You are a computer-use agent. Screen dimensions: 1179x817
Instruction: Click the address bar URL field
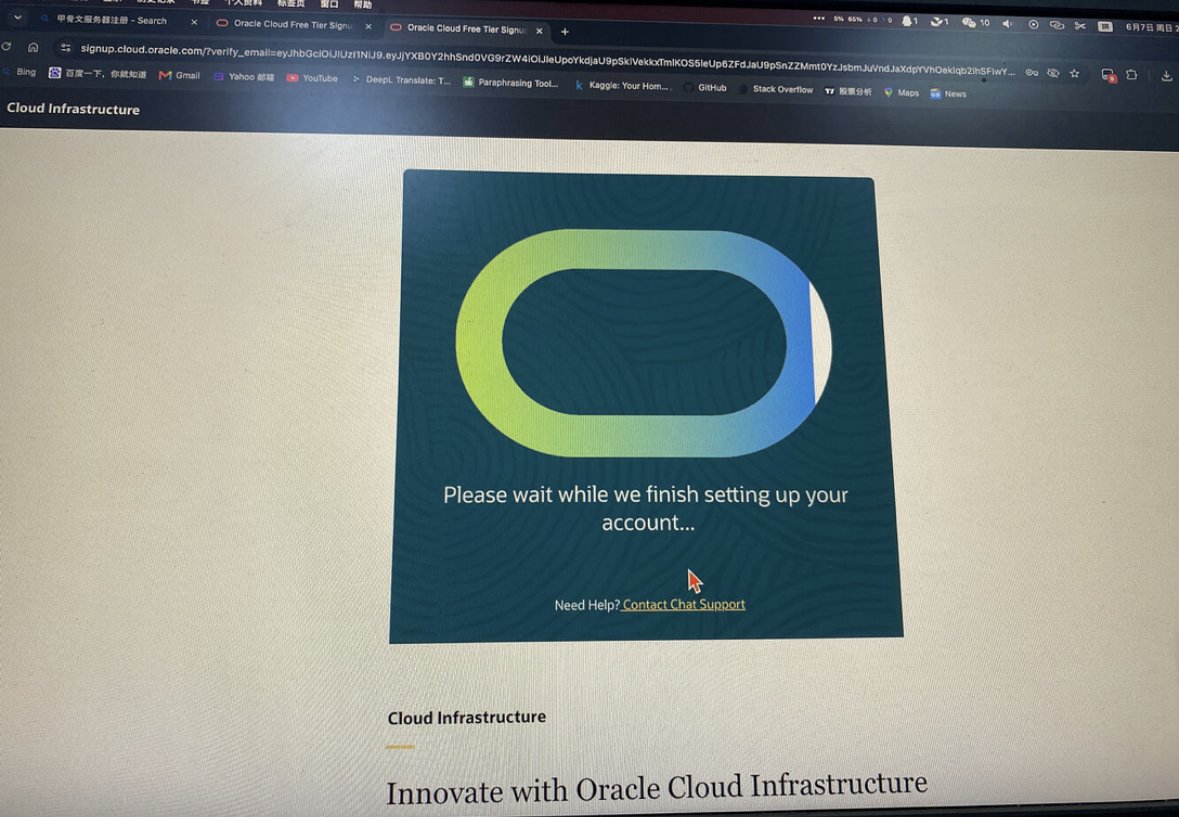pyautogui.click(x=547, y=60)
